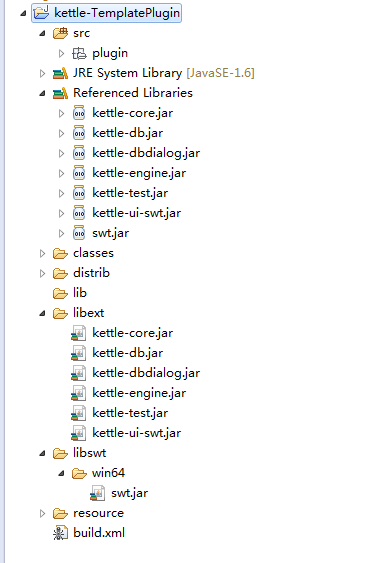Screen dimensions: 385x563
Task: Select the plugin package label
Action: (110, 54)
